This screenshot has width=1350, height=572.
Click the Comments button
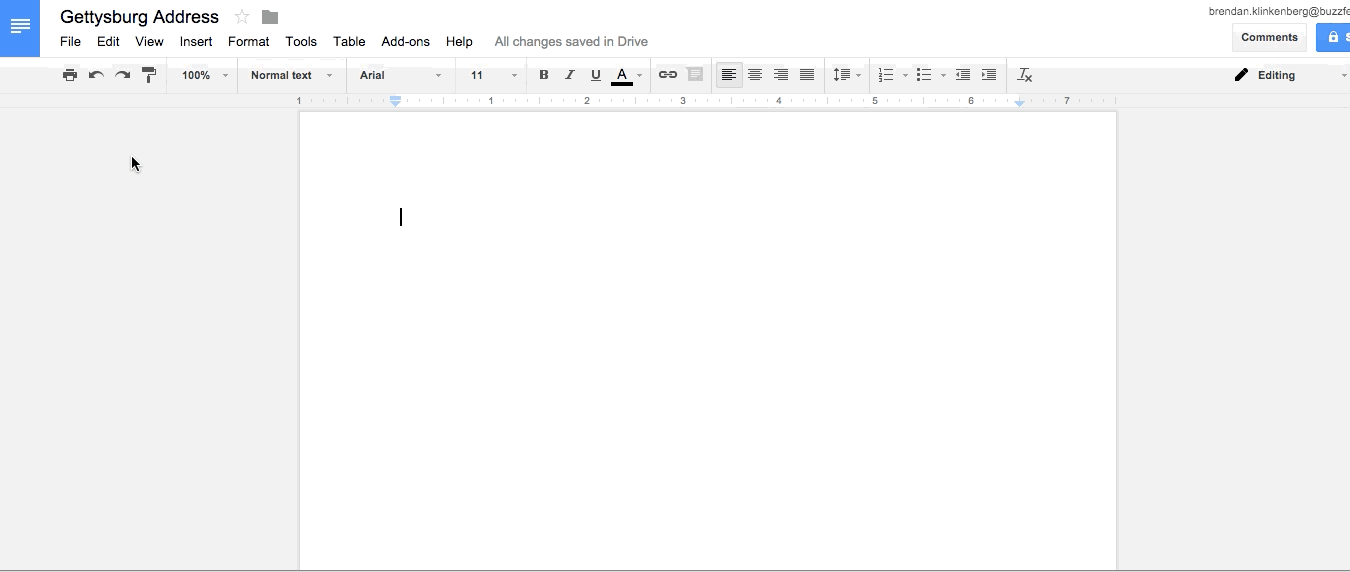click(1269, 38)
